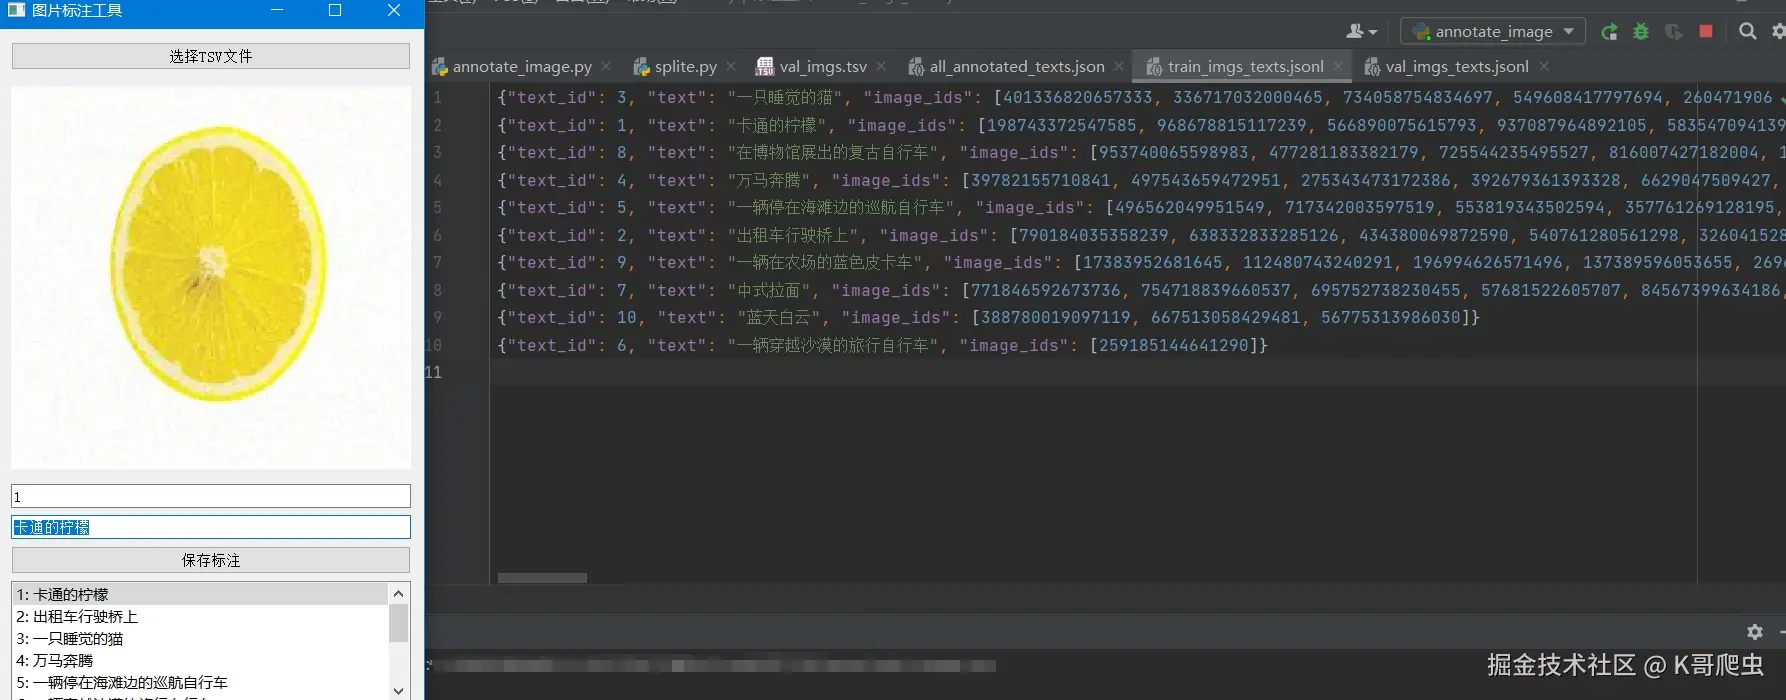
Task: Click line number 1 in gutter
Action: click(x=437, y=98)
